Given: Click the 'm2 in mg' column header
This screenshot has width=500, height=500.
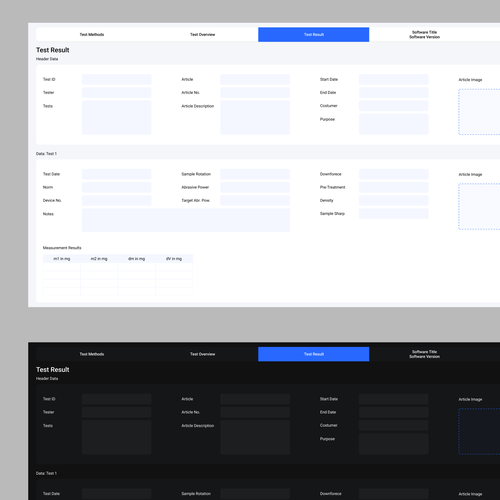Looking at the screenshot, I should point(99,259).
